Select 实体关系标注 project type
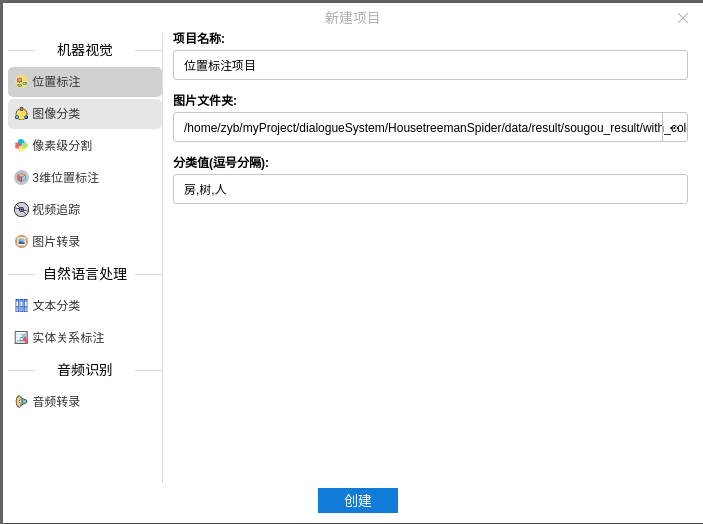This screenshot has height=524, width=703. [x=85, y=338]
